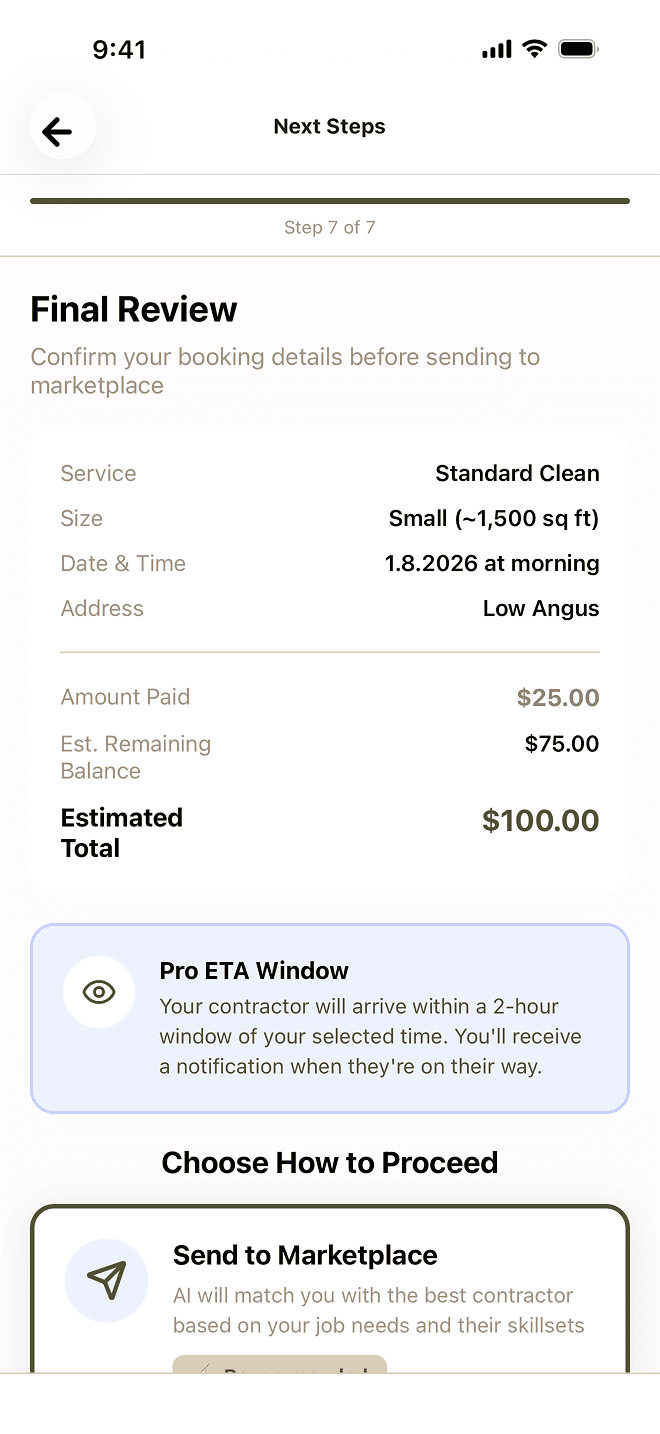The image size is (660, 1434).
Task: Tap the eye icon in Pro ETA Window
Action: (99, 992)
